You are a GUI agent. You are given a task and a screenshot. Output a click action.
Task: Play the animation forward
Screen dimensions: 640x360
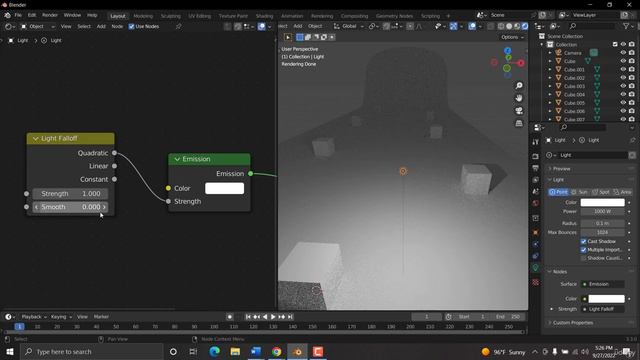pyautogui.click(x=273, y=317)
